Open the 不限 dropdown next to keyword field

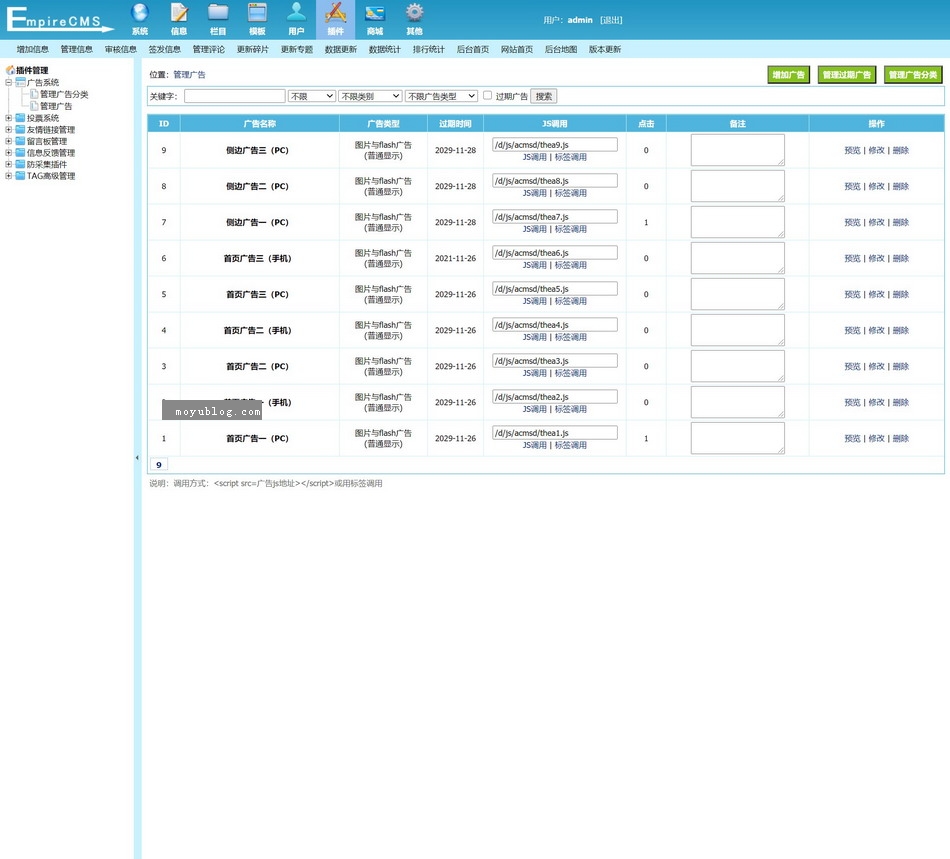(x=312, y=96)
